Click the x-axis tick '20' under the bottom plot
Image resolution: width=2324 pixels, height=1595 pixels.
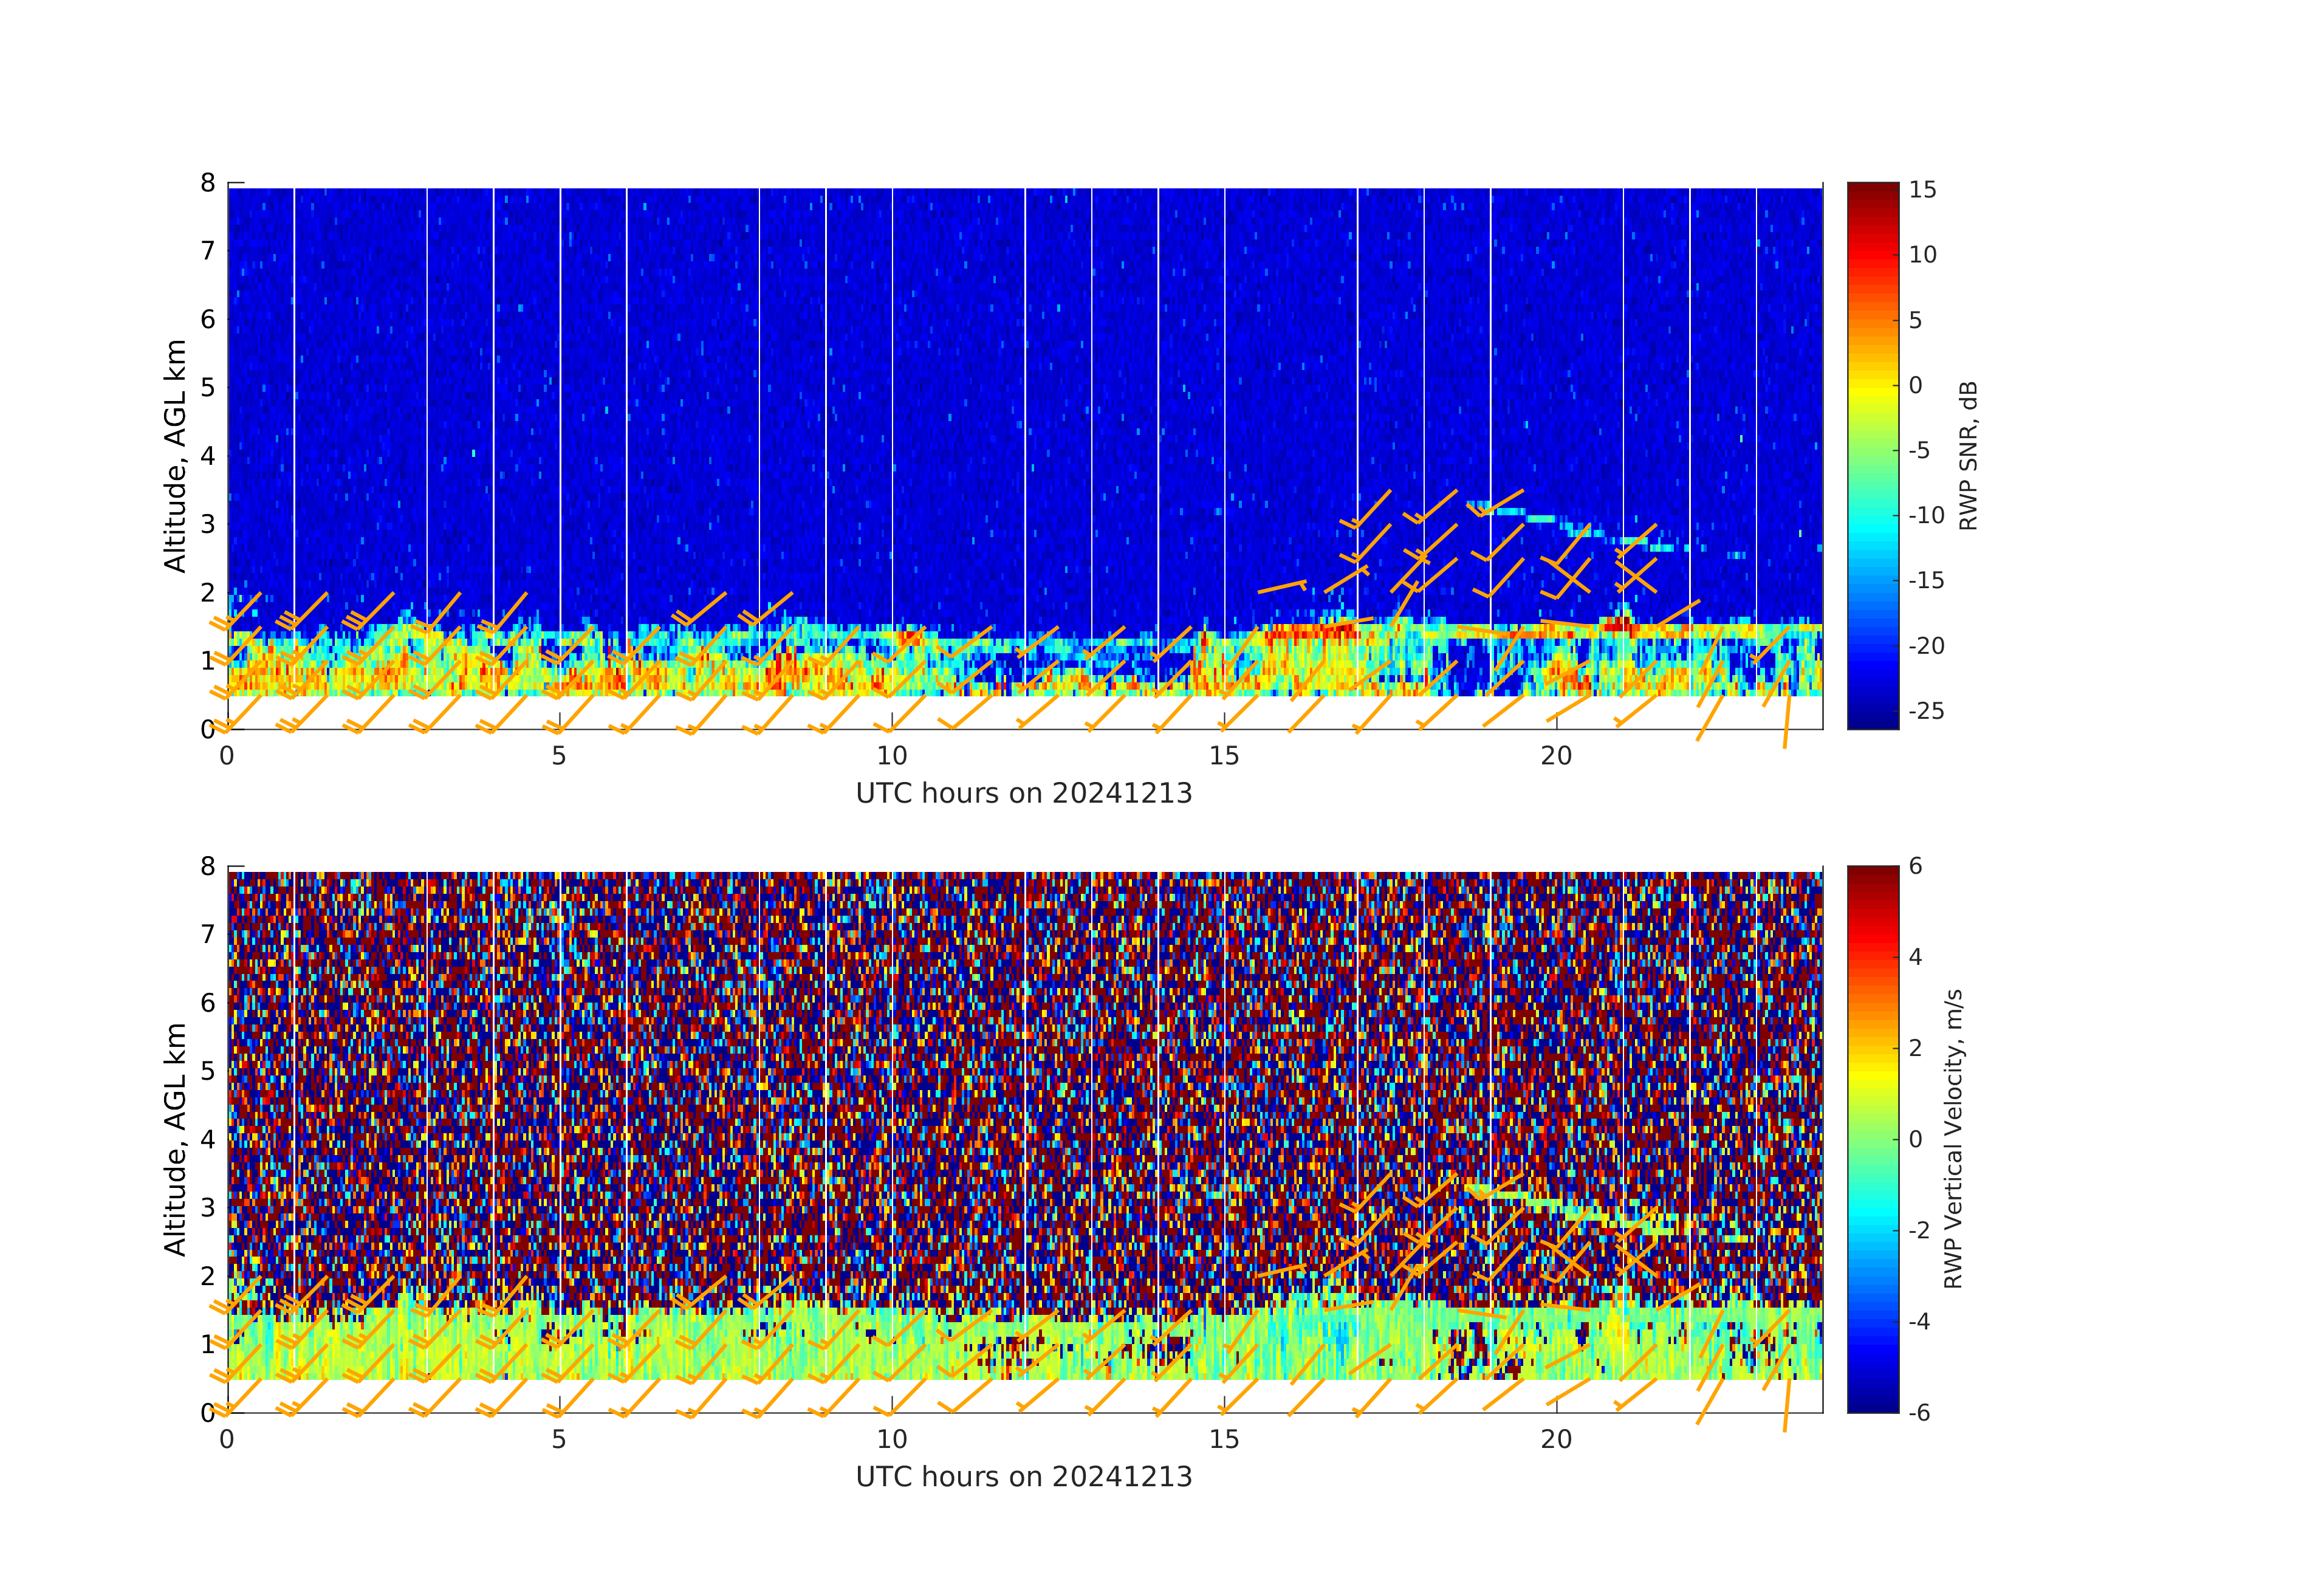click(x=1556, y=1440)
